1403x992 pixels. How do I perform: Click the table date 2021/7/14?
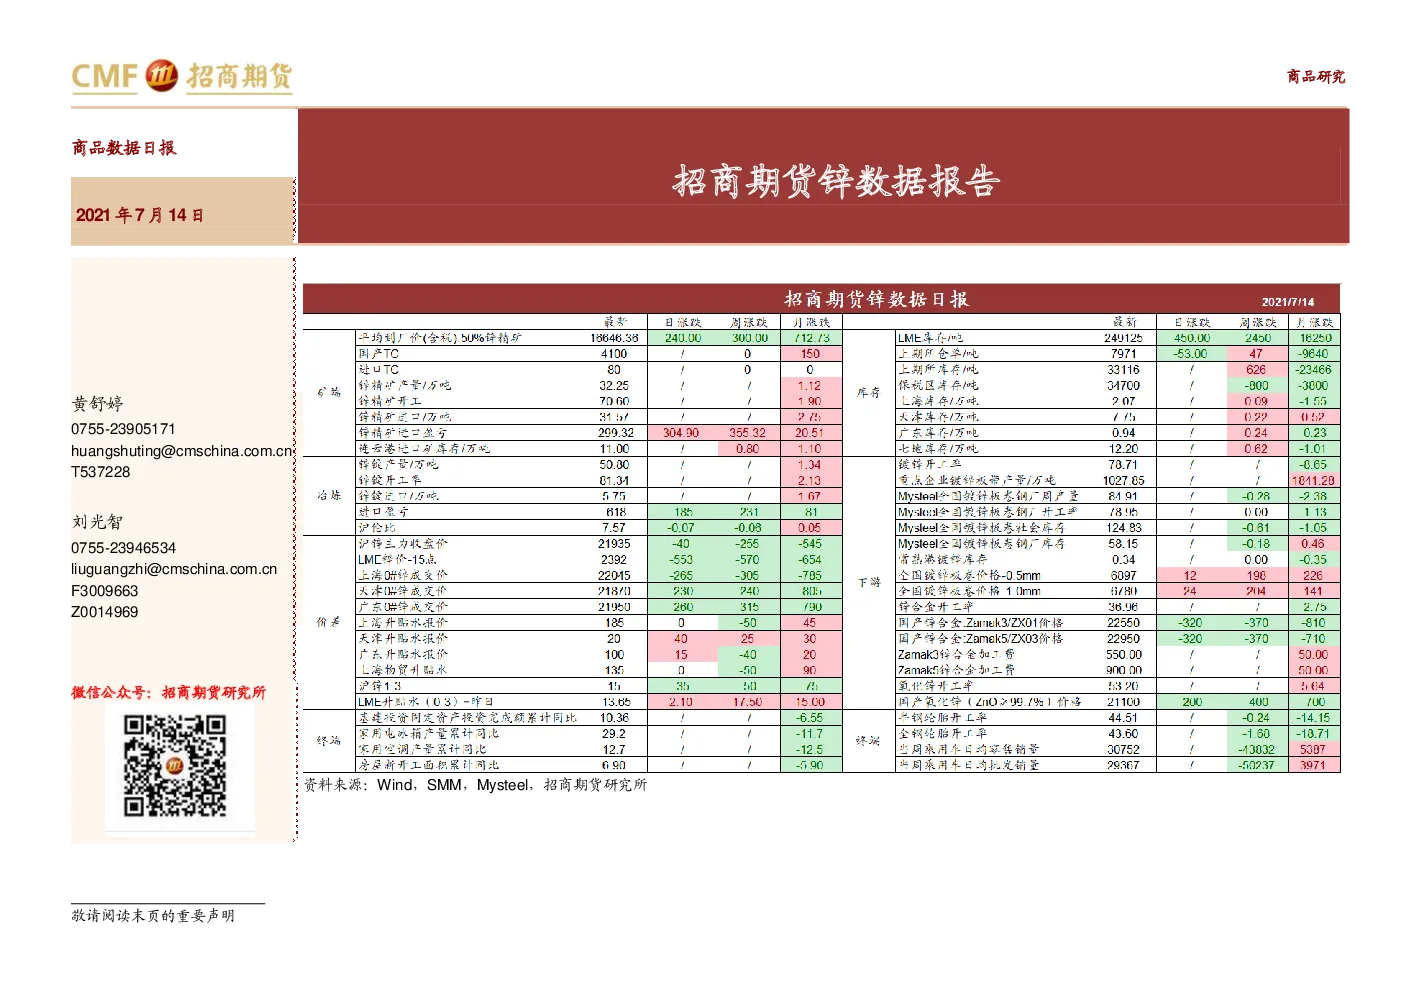1288,302
